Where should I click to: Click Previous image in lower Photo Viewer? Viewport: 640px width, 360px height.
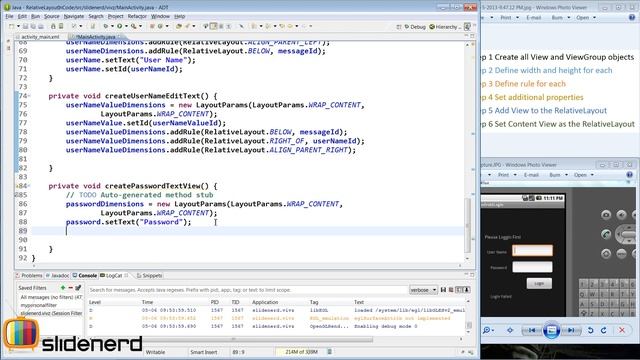point(532,330)
